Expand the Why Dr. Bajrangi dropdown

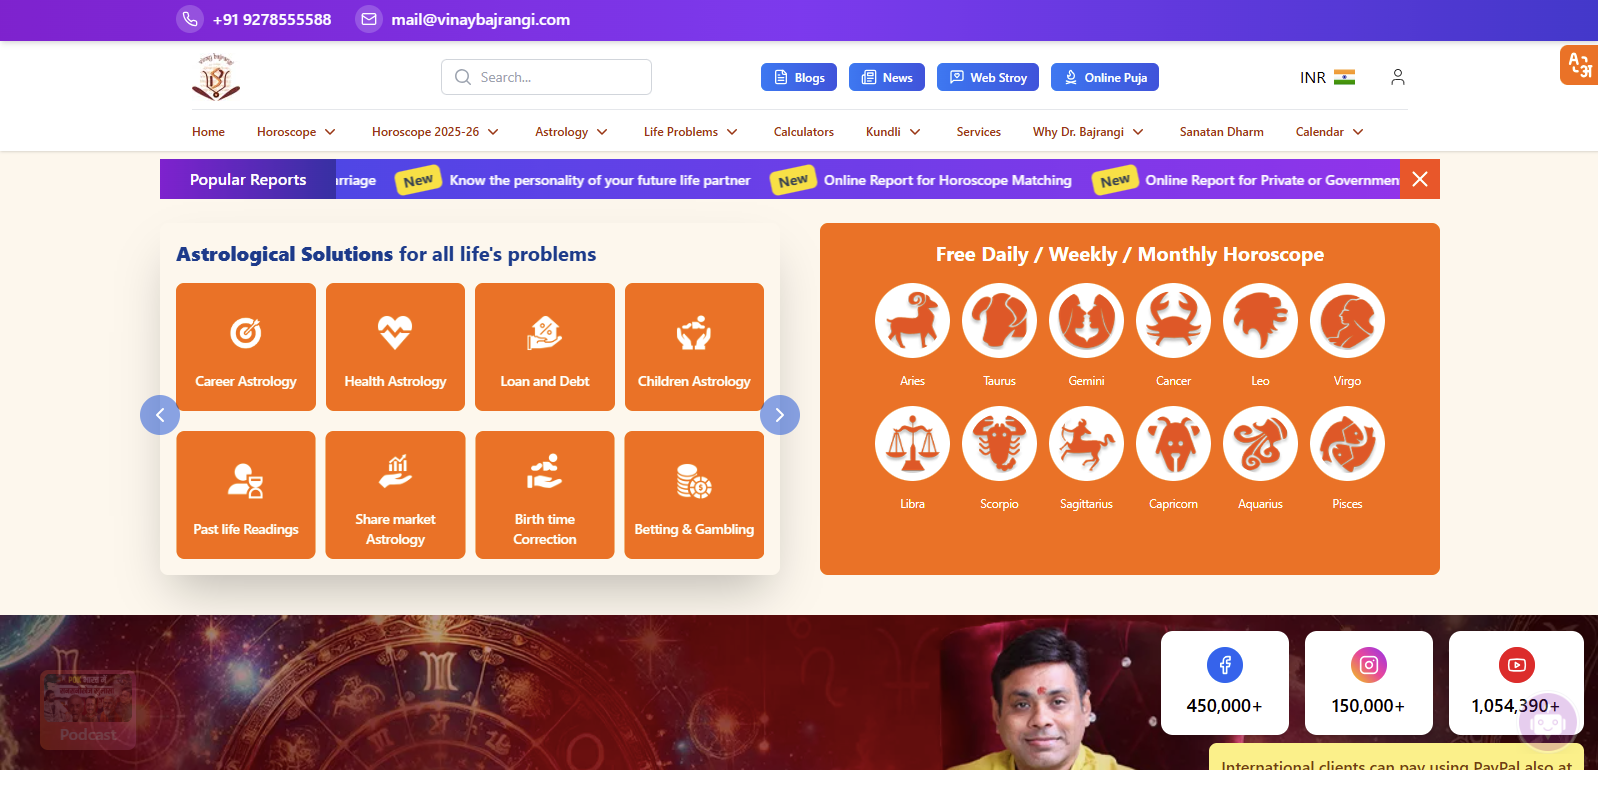point(1088,132)
